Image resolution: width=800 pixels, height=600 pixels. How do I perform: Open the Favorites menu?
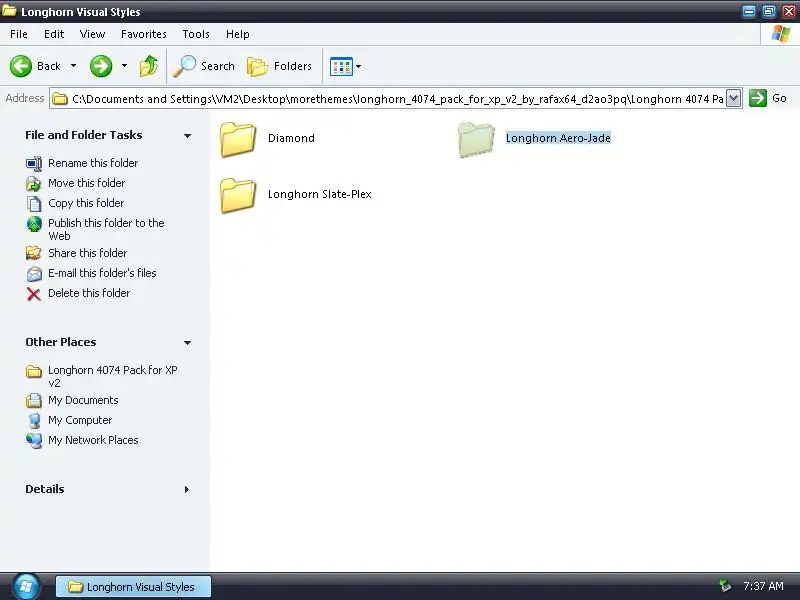pyautogui.click(x=144, y=34)
